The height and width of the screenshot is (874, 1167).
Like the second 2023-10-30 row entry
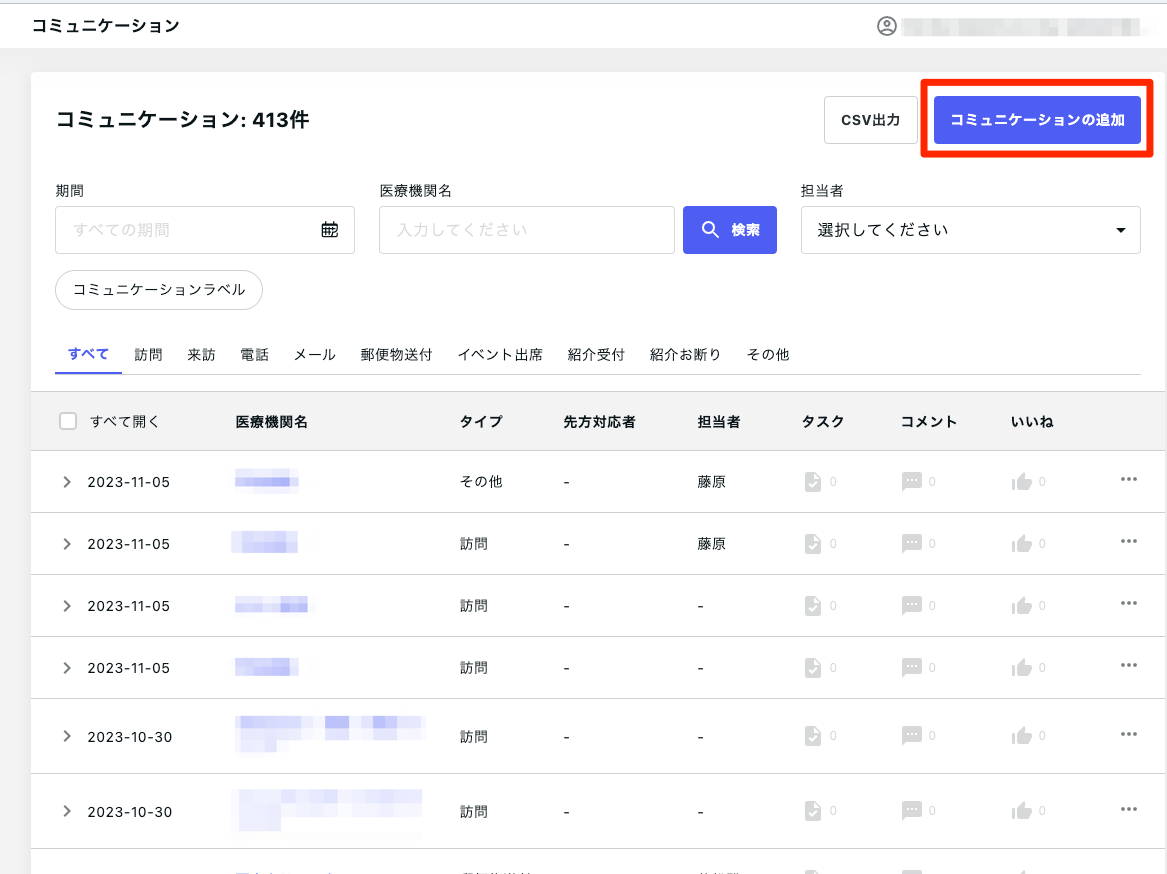[1022, 811]
